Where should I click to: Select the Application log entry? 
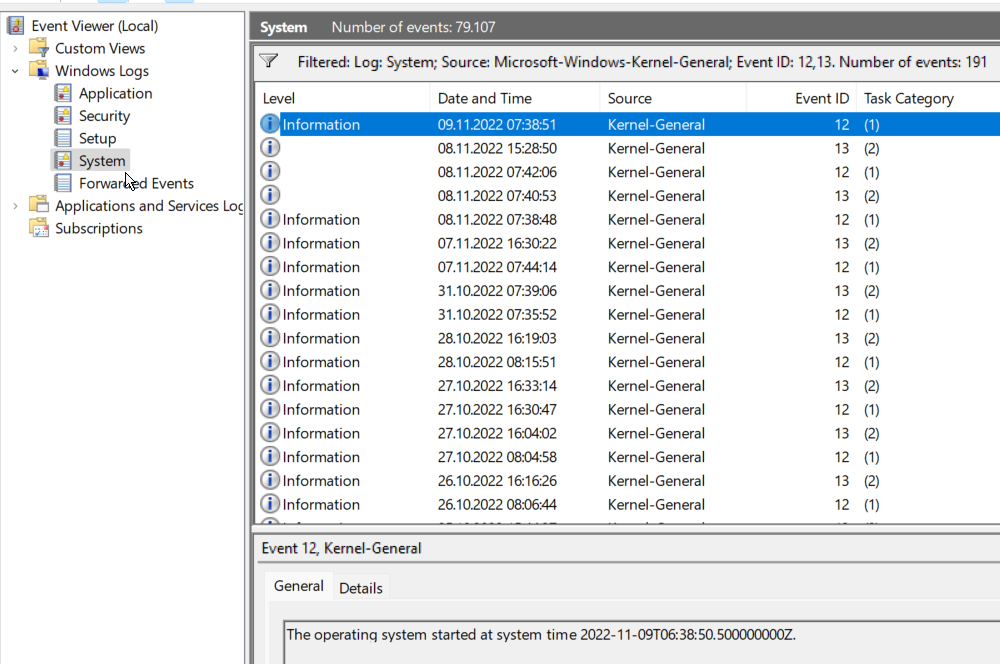point(115,93)
